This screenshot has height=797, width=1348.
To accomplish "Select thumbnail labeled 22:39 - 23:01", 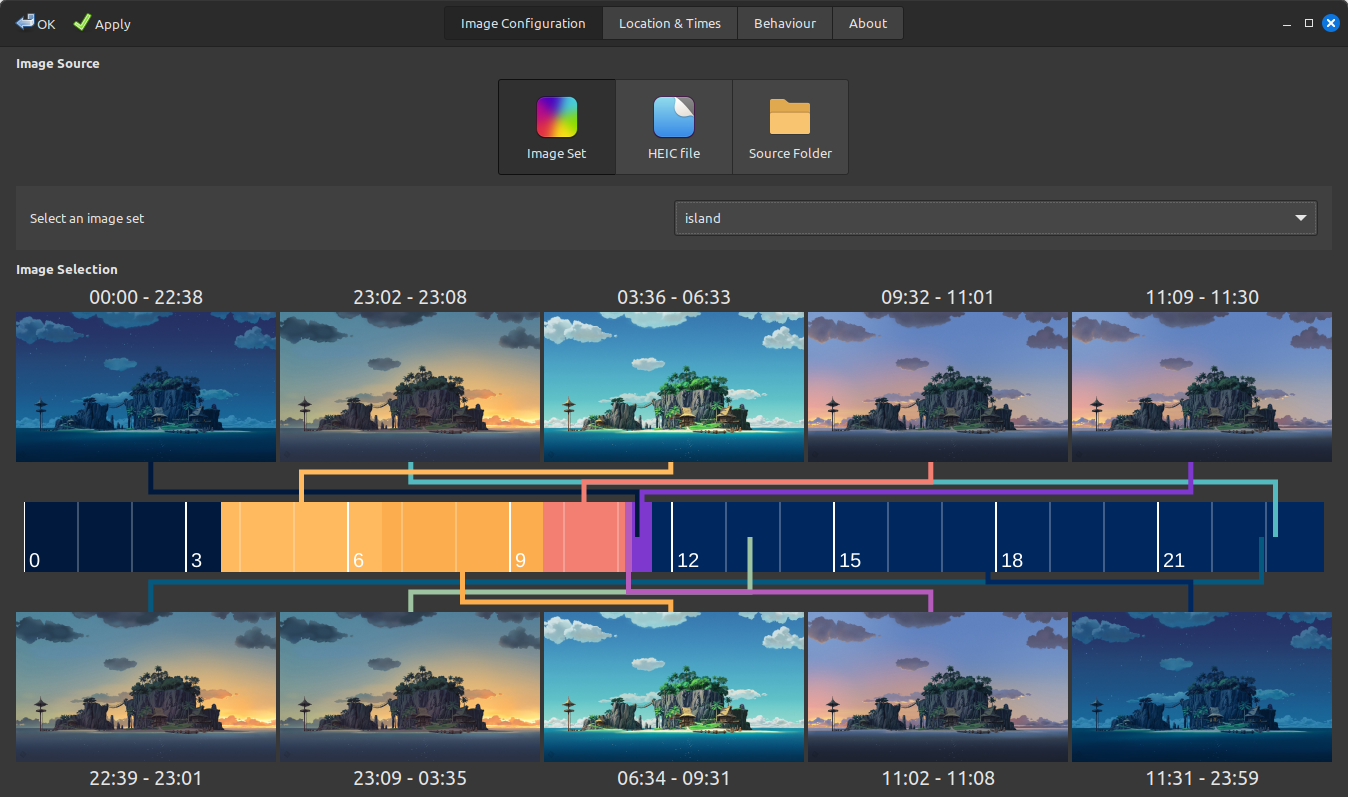I will tap(146, 687).
